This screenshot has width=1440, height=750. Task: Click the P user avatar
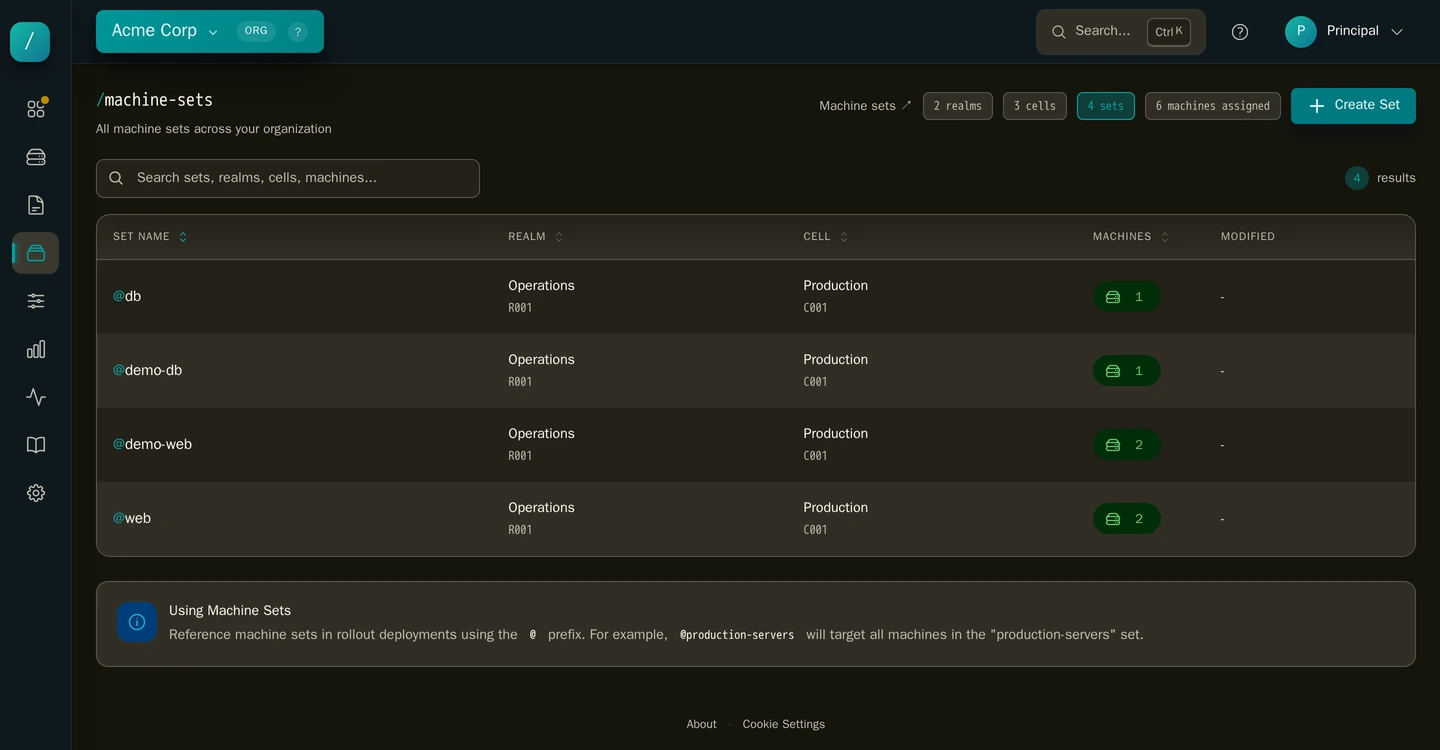click(1301, 32)
